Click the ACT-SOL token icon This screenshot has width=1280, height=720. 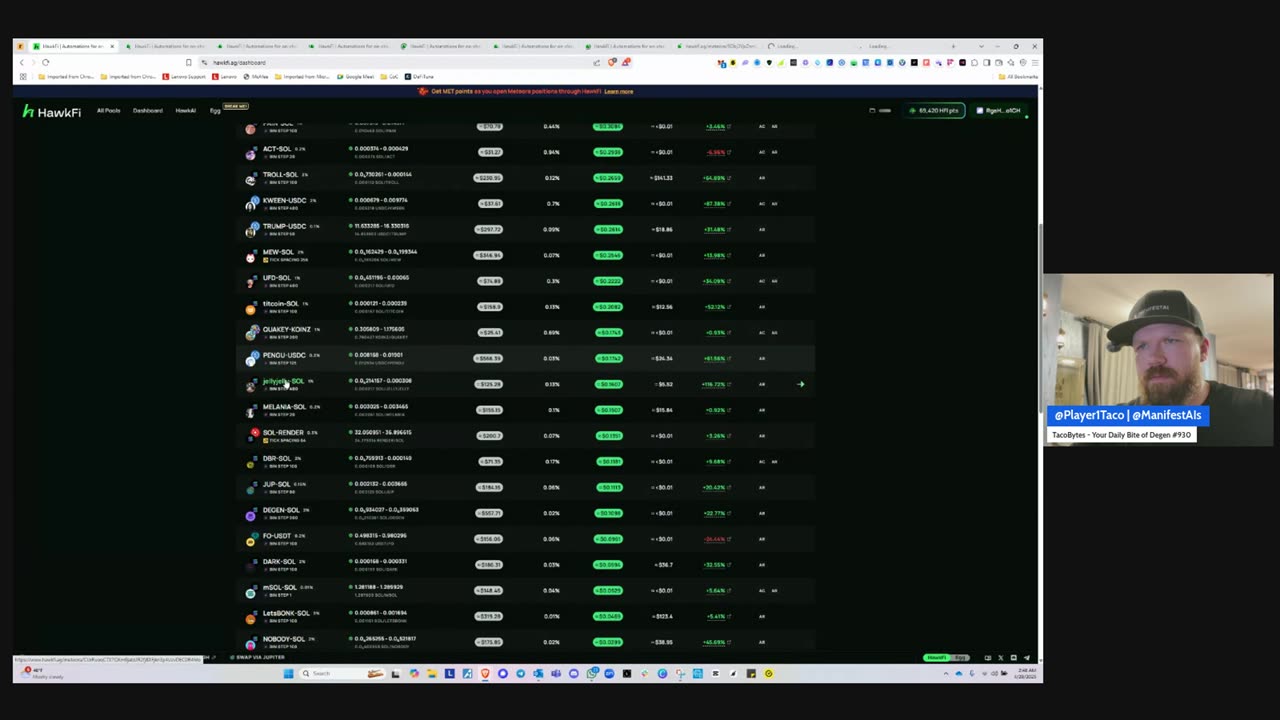click(x=250, y=152)
